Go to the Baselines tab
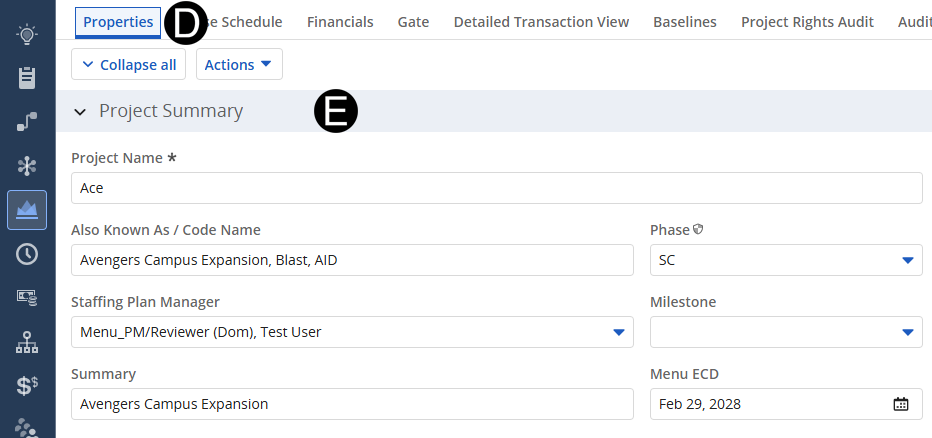This screenshot has height=438, width=932. click(x=685, y=22)
